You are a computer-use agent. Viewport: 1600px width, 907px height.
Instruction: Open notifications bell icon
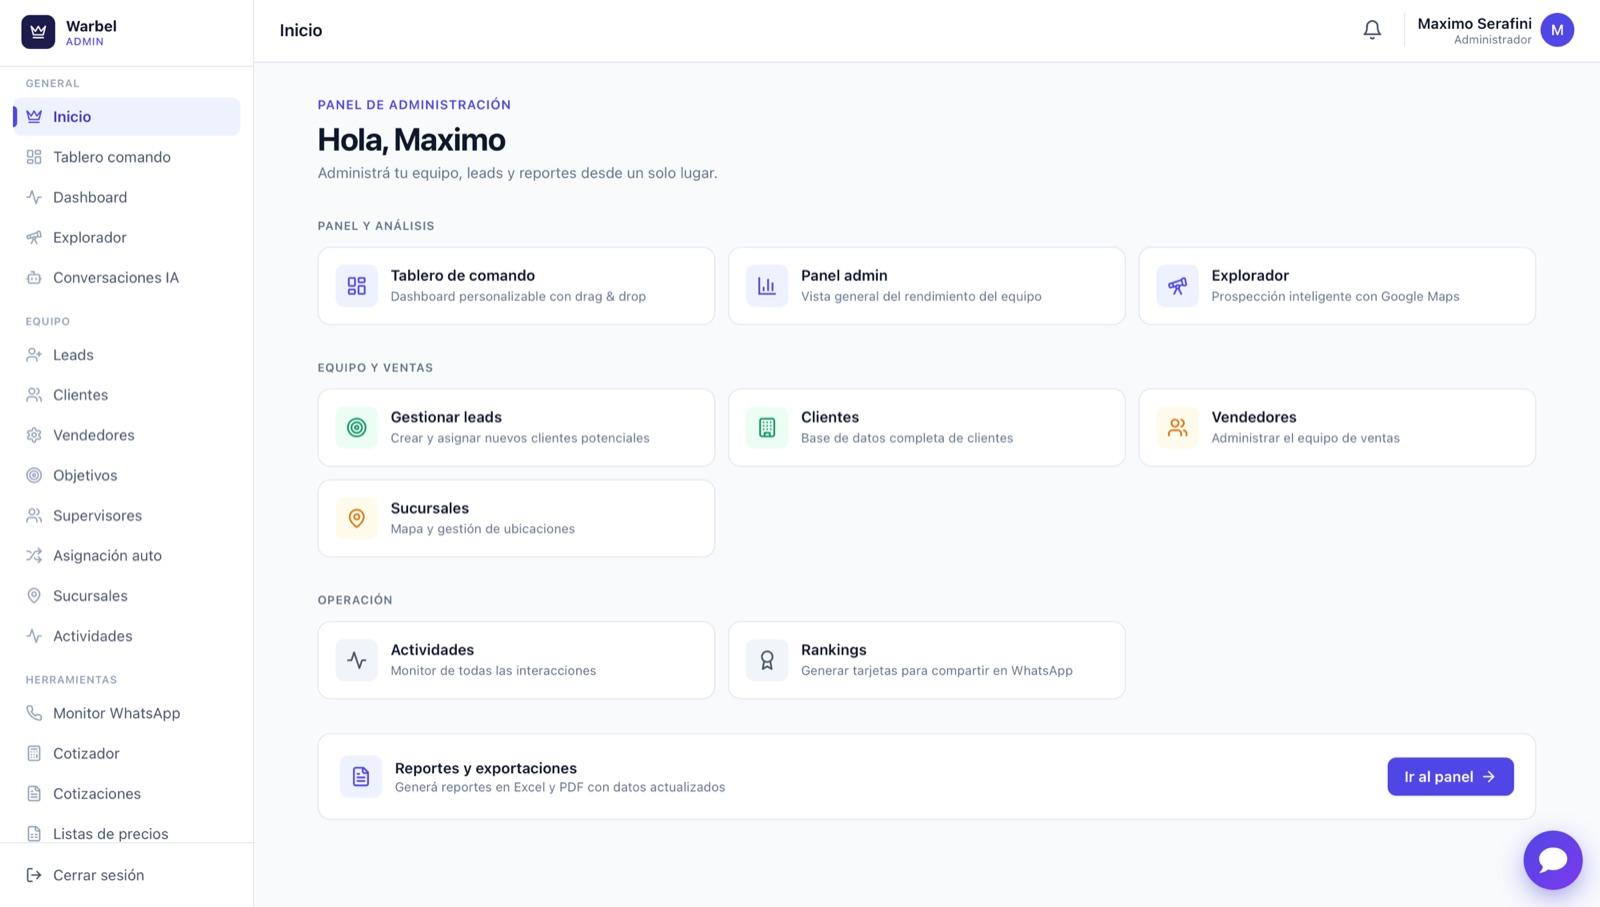[1372, 30]
